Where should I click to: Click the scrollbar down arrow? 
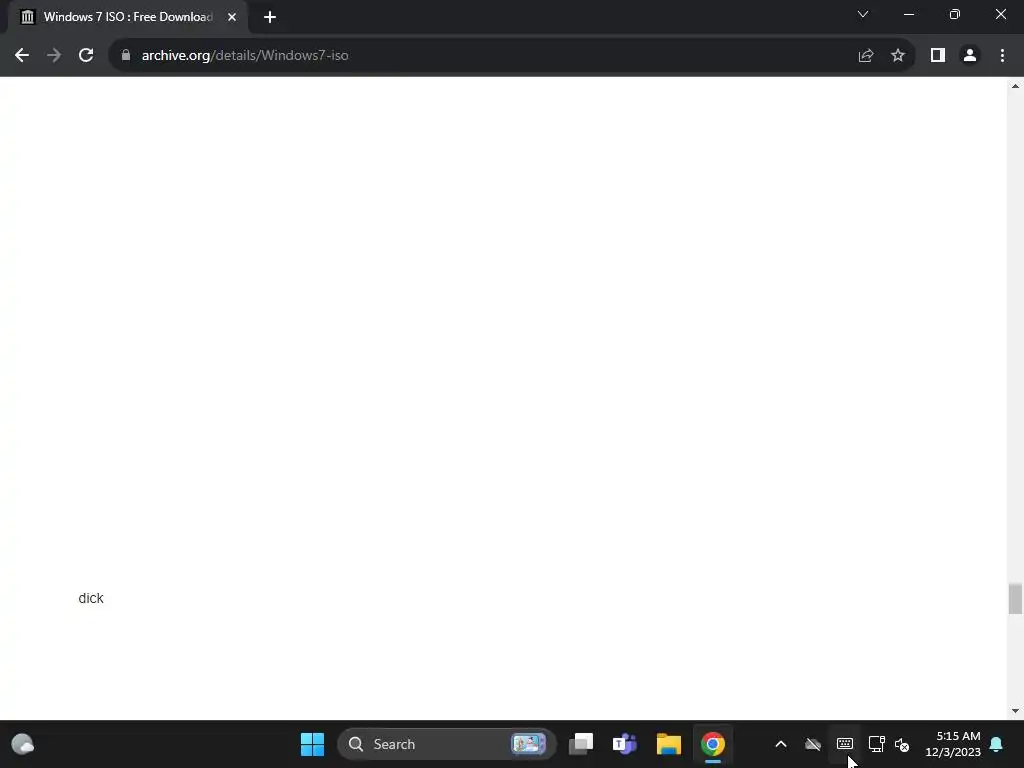coord(1015,711)
